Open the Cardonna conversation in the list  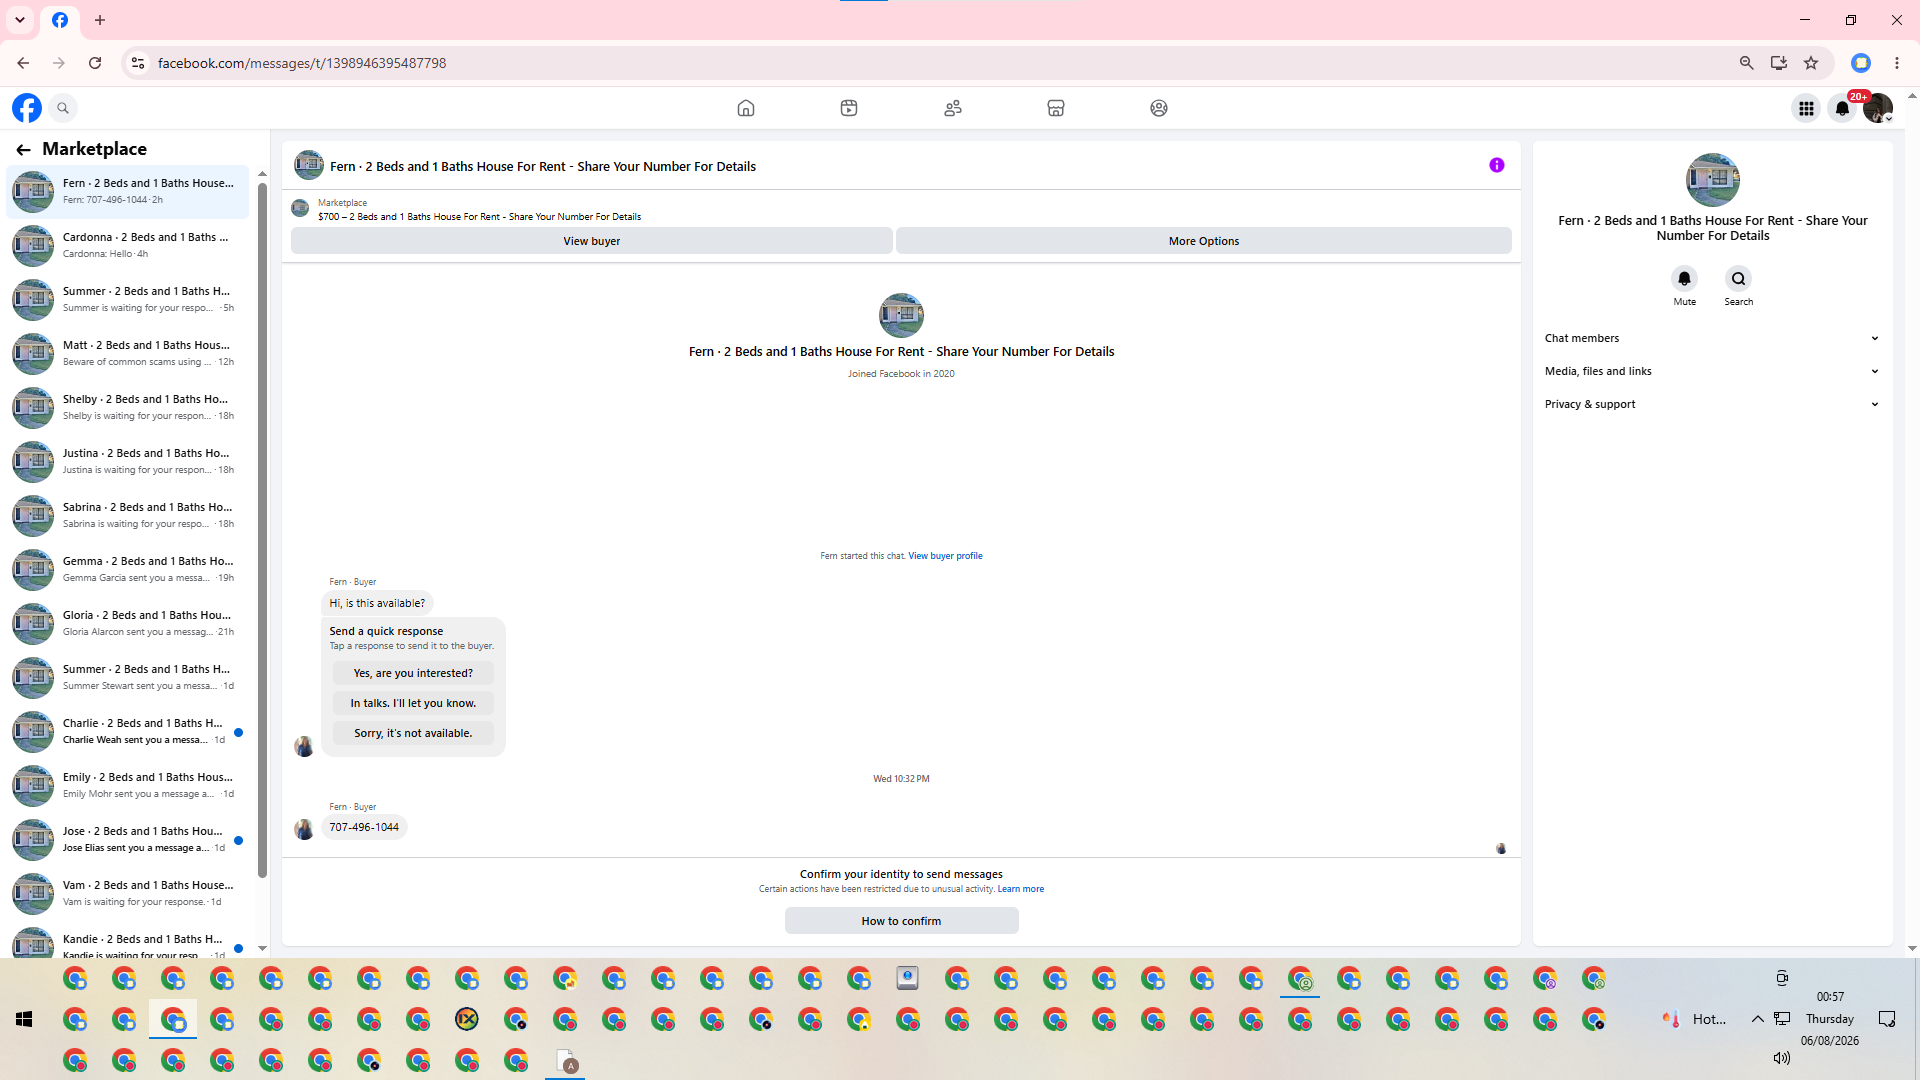pos(128,246)
